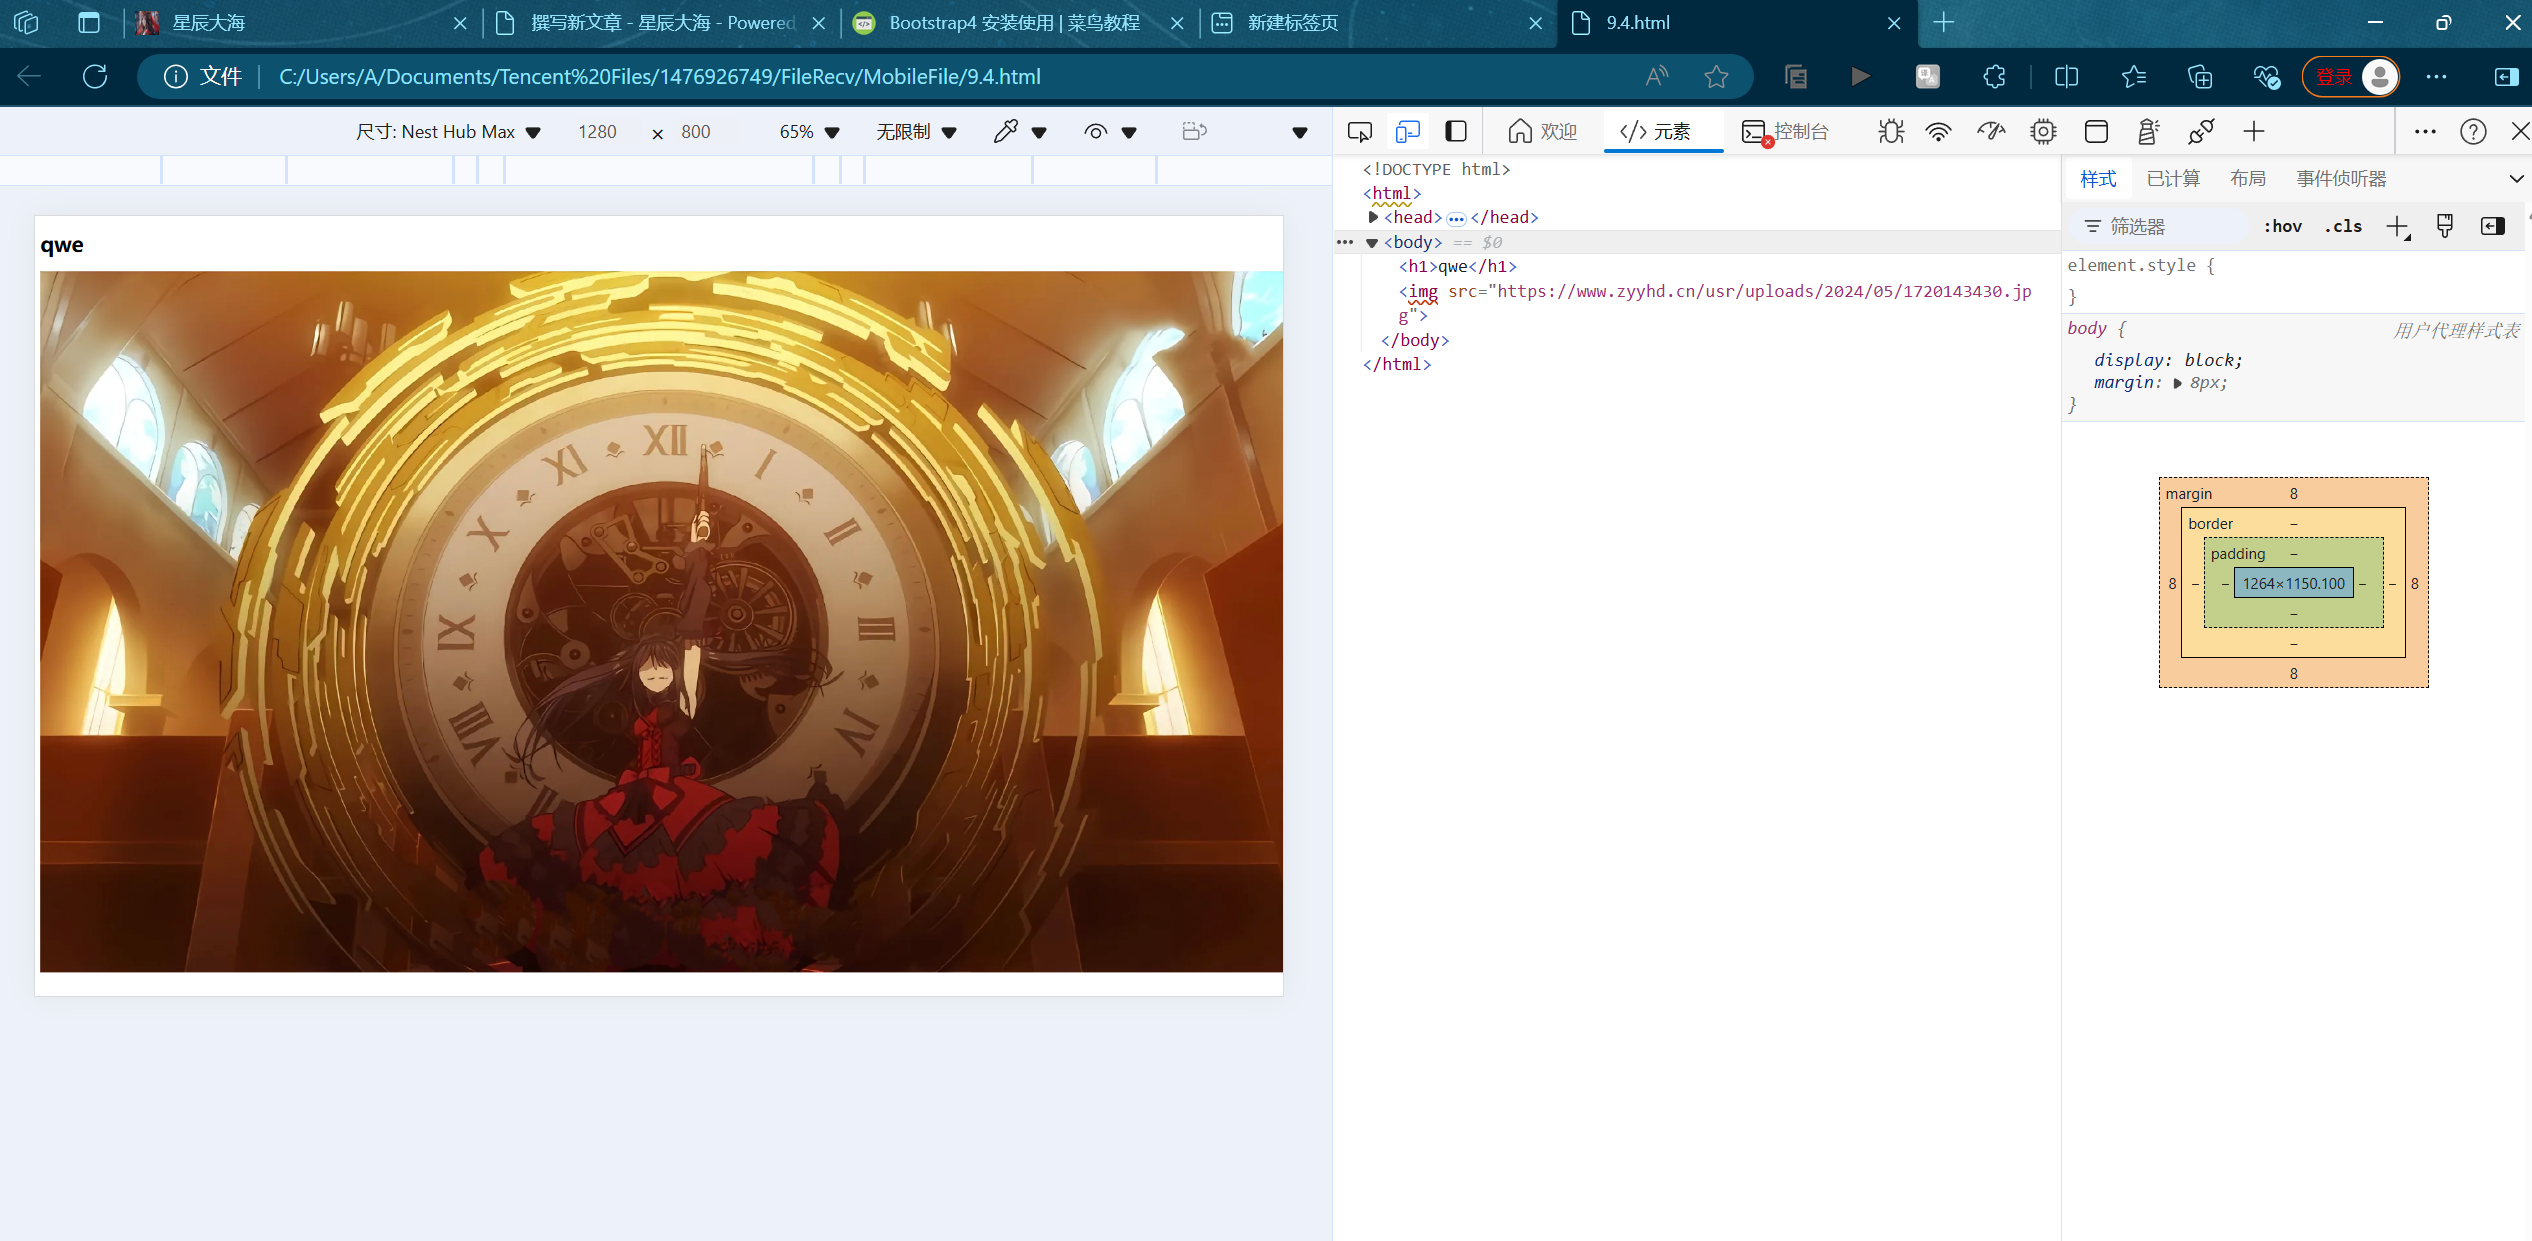This screenshot has width=2532, height=1241.
Task: Open split screen view icon
Action: tap(2066, 76)
